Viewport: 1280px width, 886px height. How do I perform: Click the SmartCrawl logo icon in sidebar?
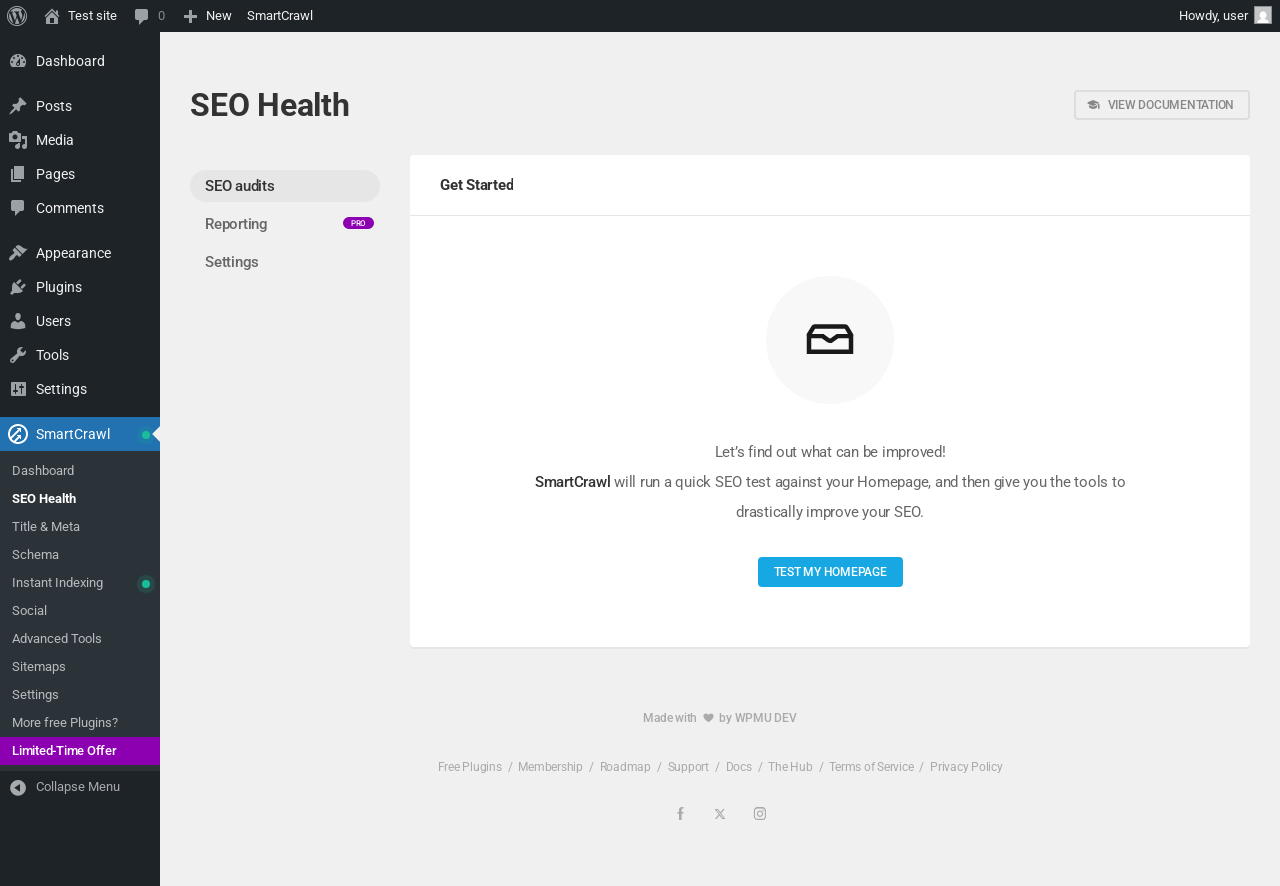point(18,434)
